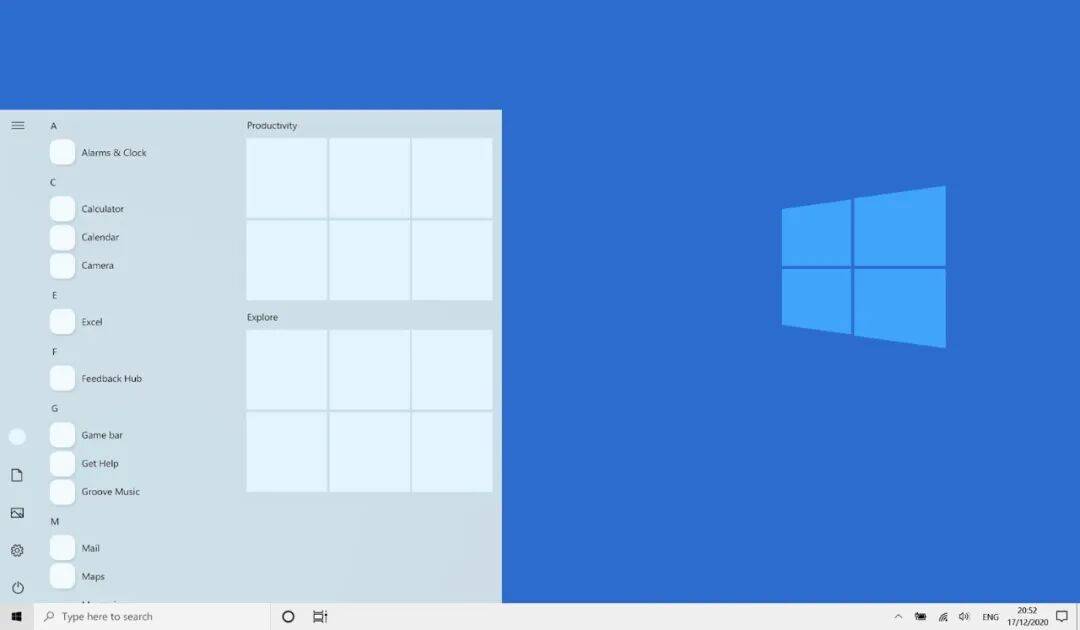This screenshot has height=630, width=1080.
Task: Click the Start button on the taskbar
Action: [15, 616]
